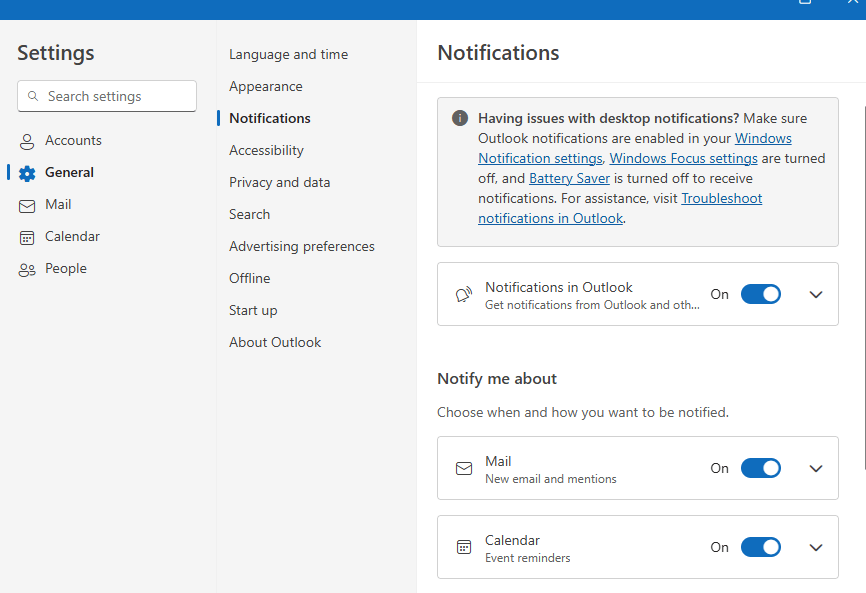
Task: Open the Offline settings page
Action: click(x=249, y=278)
